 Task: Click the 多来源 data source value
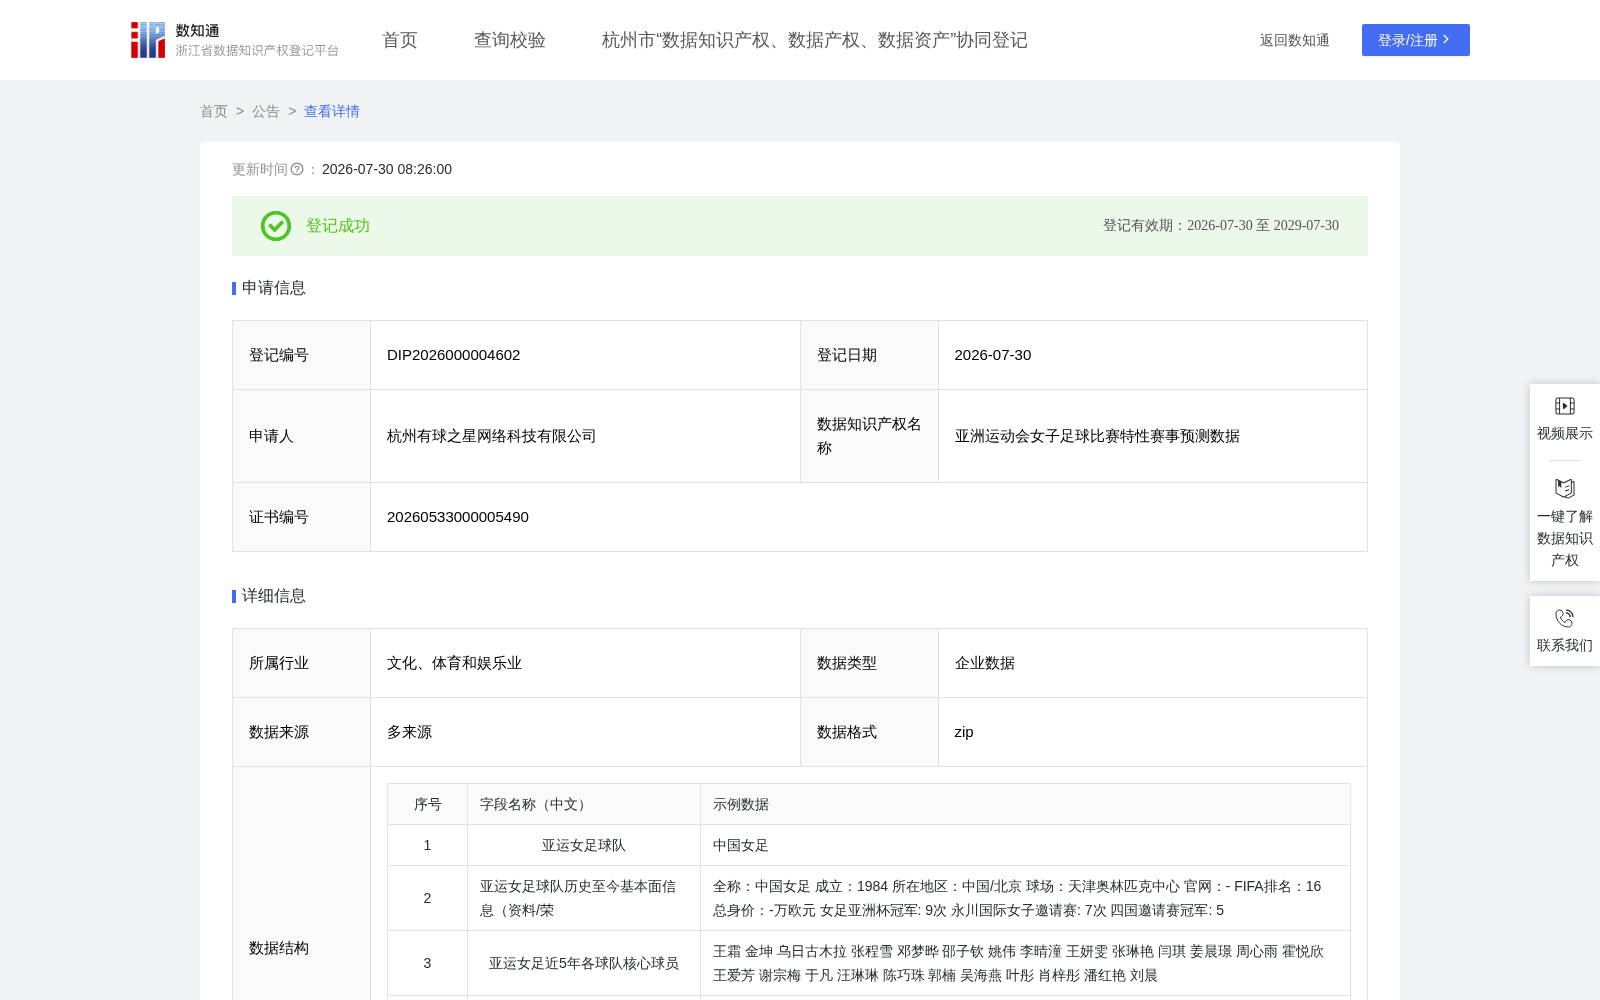pos(410,732)
